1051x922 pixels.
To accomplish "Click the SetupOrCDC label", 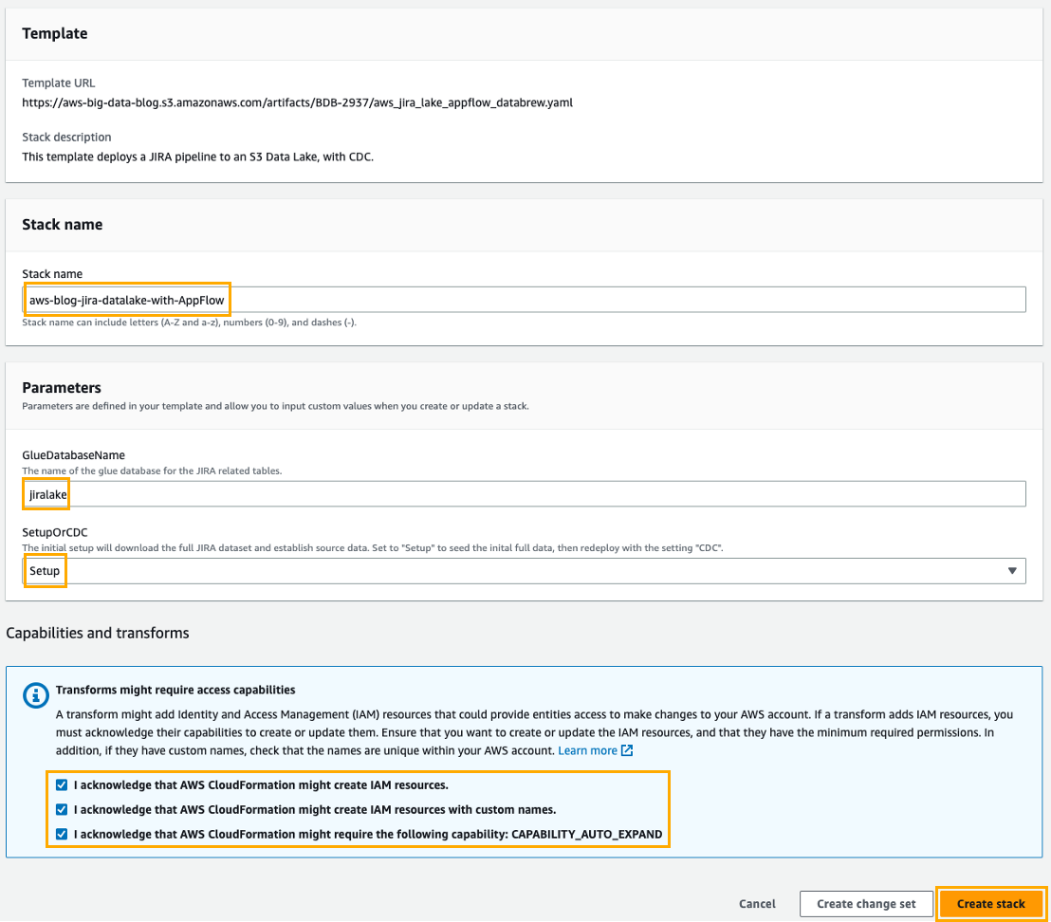I will point(55,532).
